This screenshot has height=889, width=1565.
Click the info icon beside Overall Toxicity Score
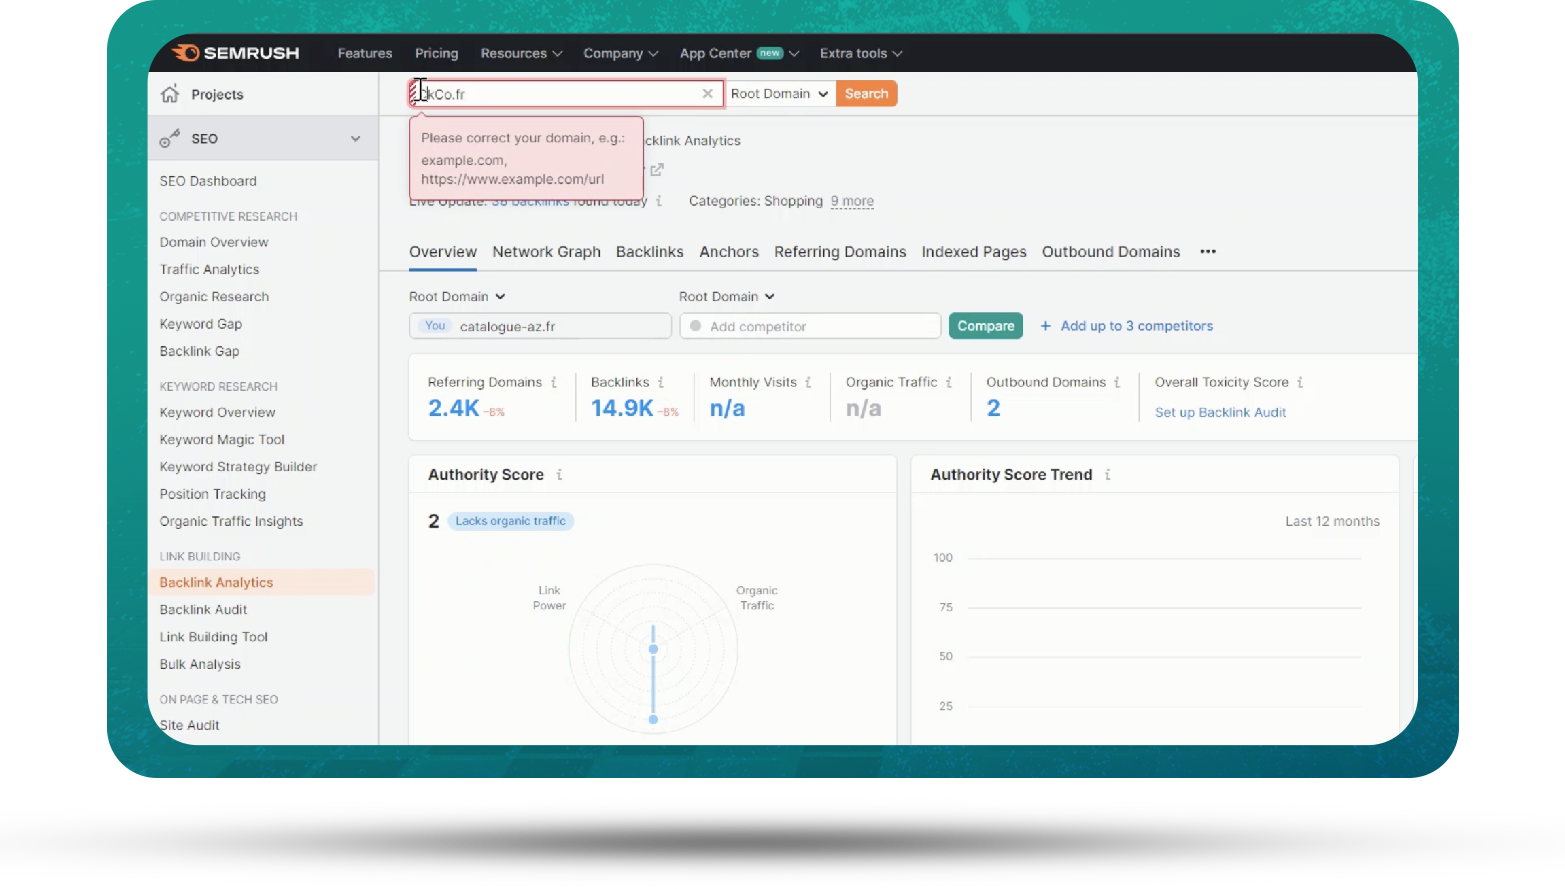[1300, 382]
